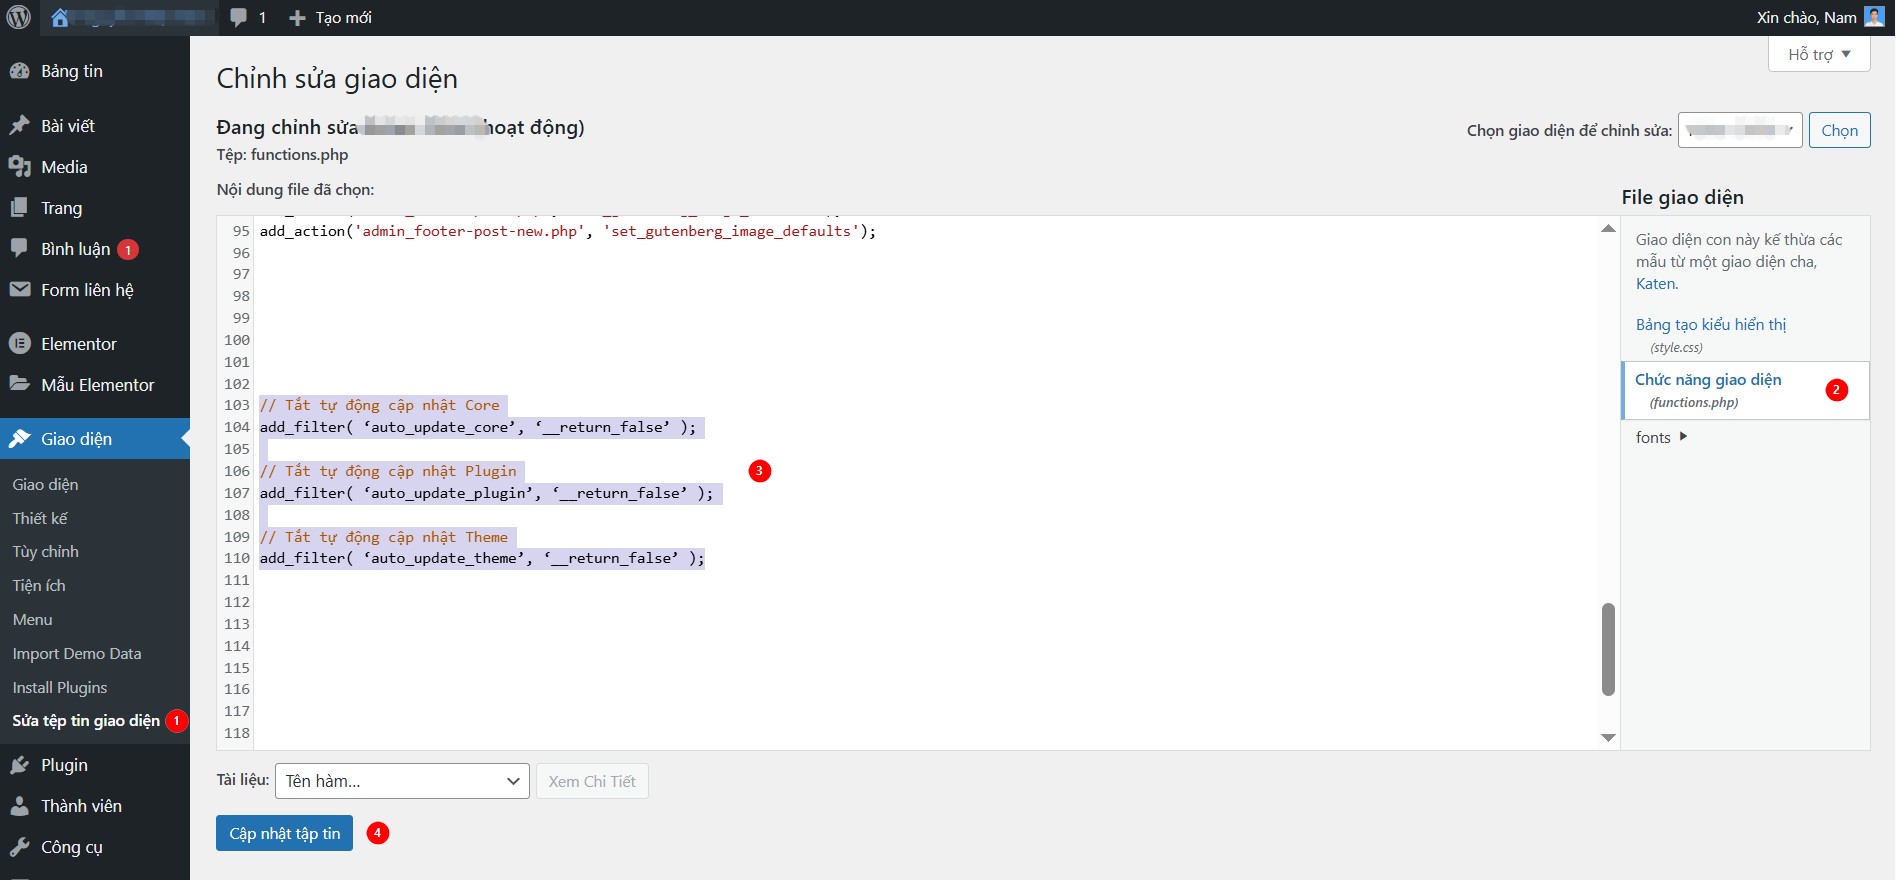Viewport: 1896px width, 880px height.
Task: Open theme selection dropdown
Action: [x=1740, y=130]
